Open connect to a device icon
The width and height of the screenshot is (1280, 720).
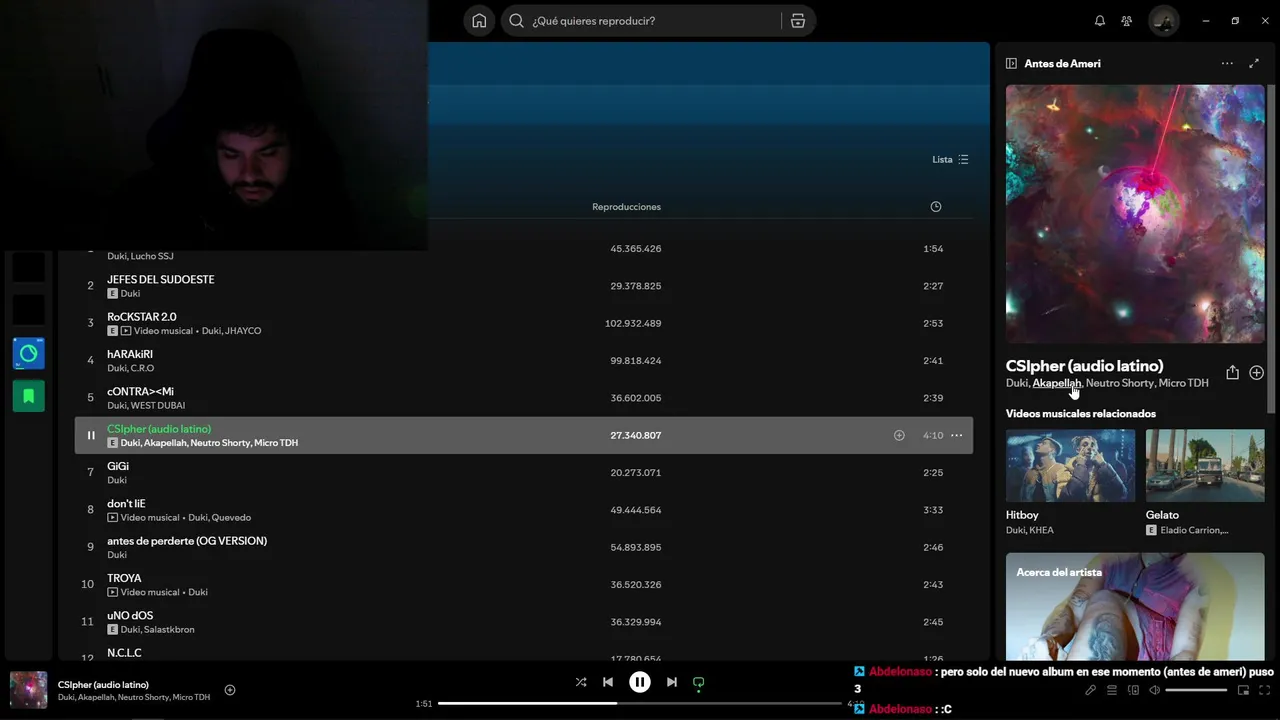(x=1134, y=690)
